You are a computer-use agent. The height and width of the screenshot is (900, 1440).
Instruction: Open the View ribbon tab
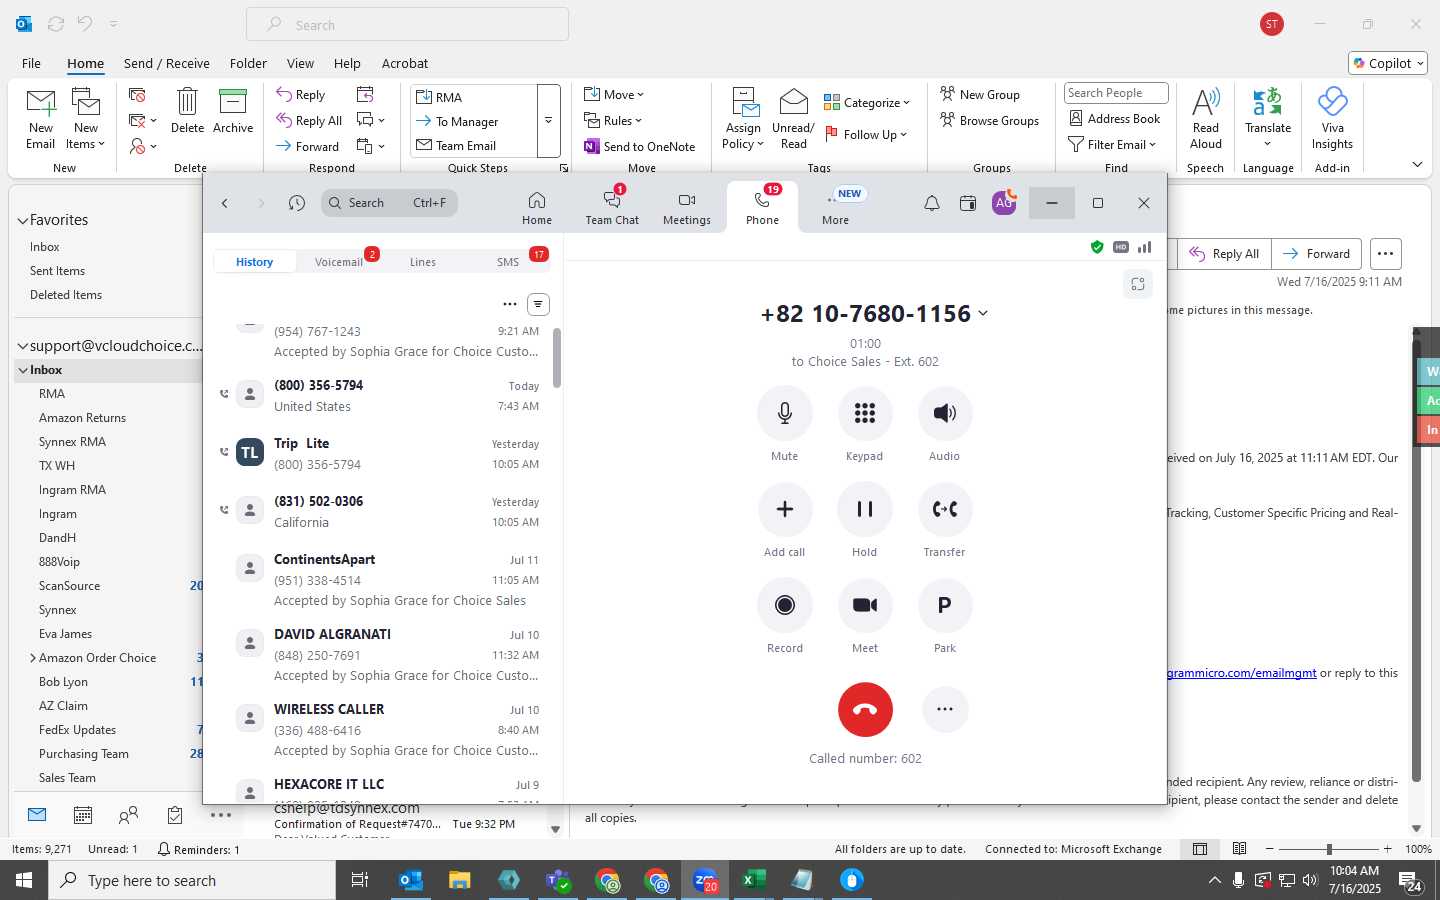pyautogui.click(x=300, y=63)
